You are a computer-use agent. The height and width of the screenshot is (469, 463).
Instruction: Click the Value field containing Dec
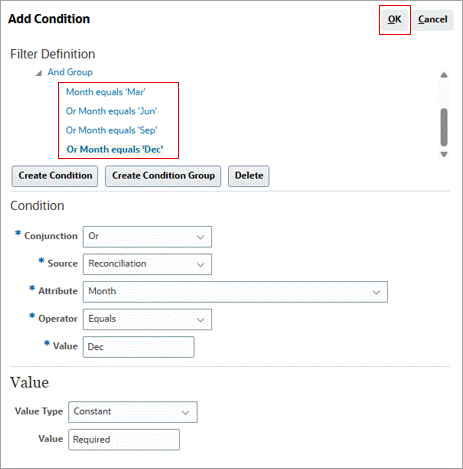click(x=138, y=347)
